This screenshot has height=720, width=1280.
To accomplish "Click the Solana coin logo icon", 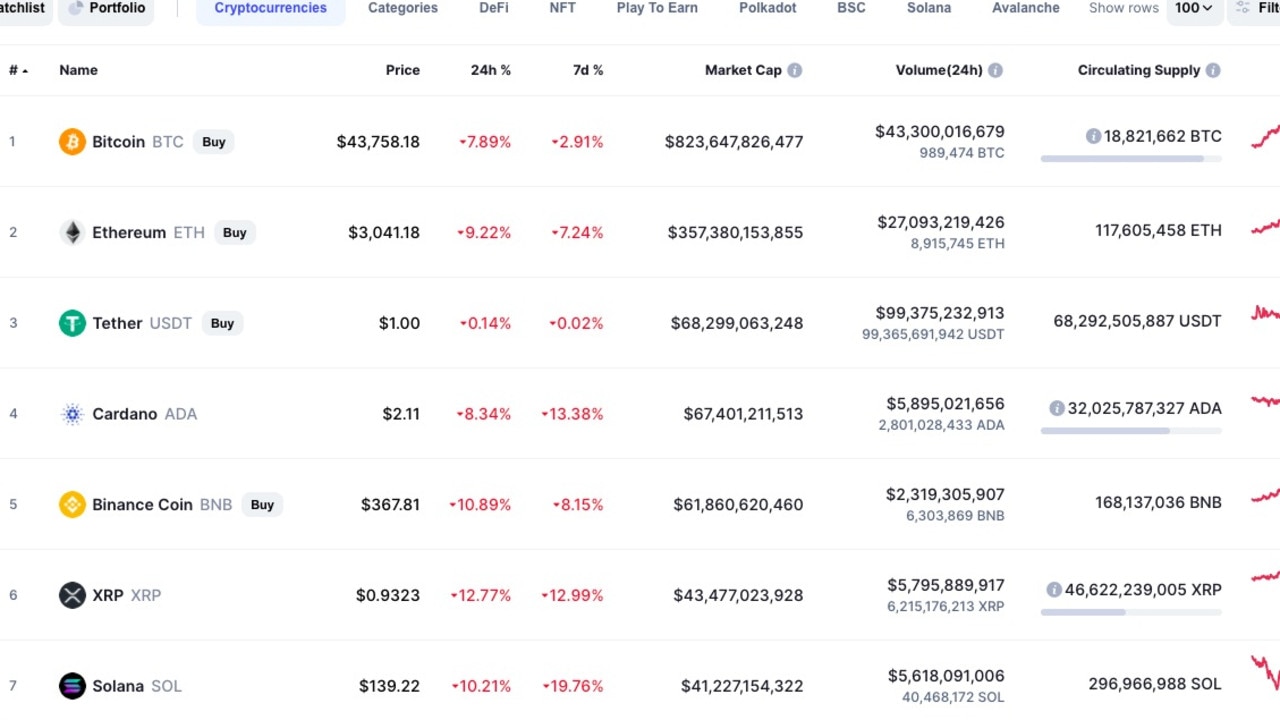I will tap(72, 686).
